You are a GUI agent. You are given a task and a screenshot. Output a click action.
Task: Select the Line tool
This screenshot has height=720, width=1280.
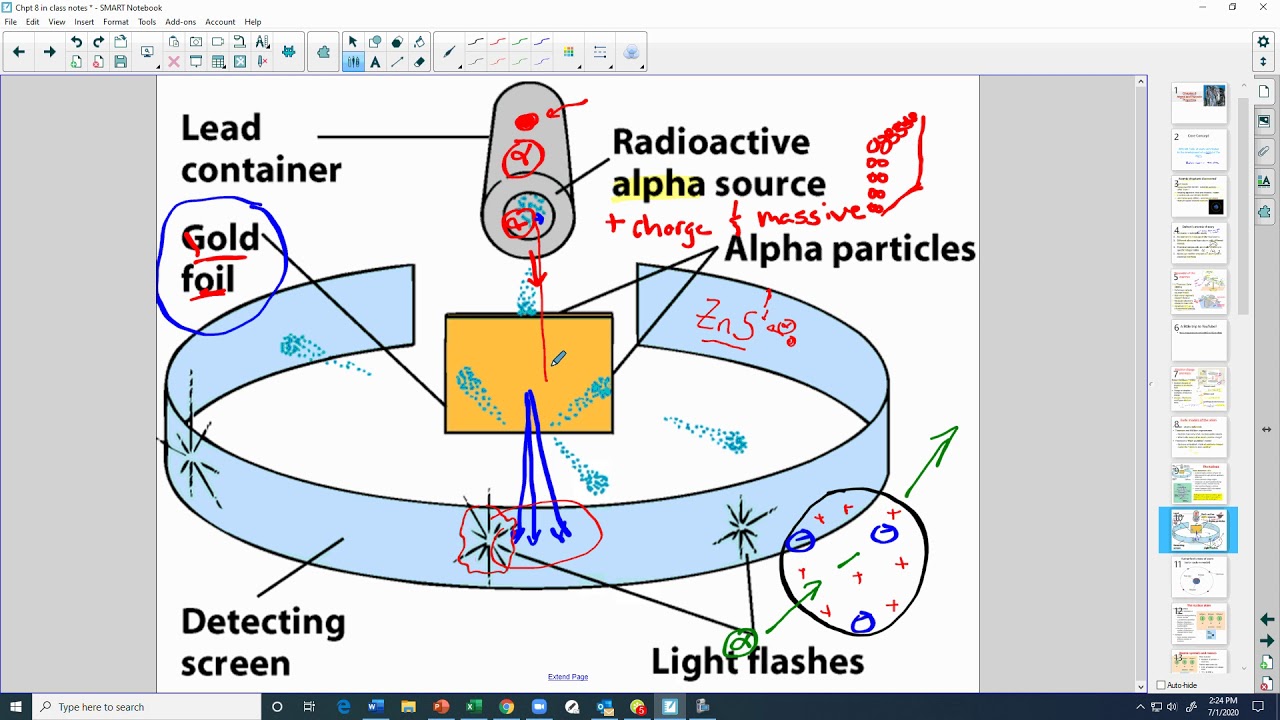tap(397, 62)
